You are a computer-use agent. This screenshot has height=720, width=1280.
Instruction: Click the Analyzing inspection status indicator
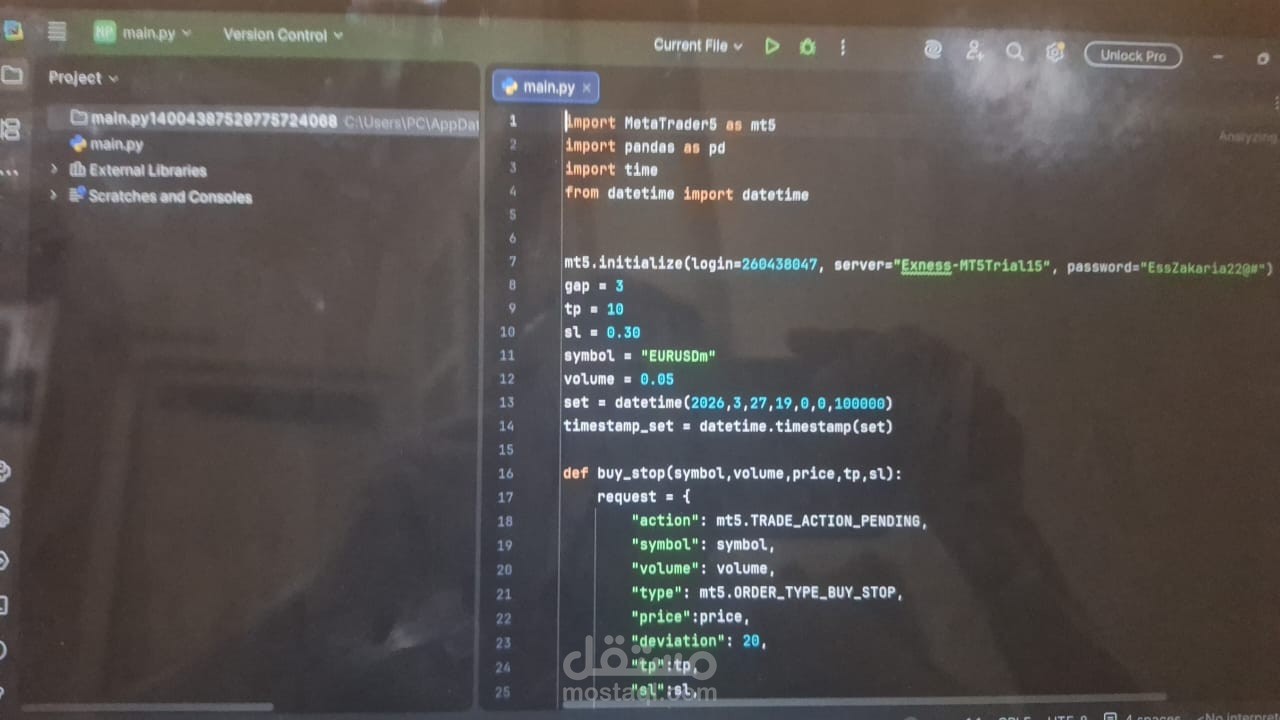point(1247,138)
